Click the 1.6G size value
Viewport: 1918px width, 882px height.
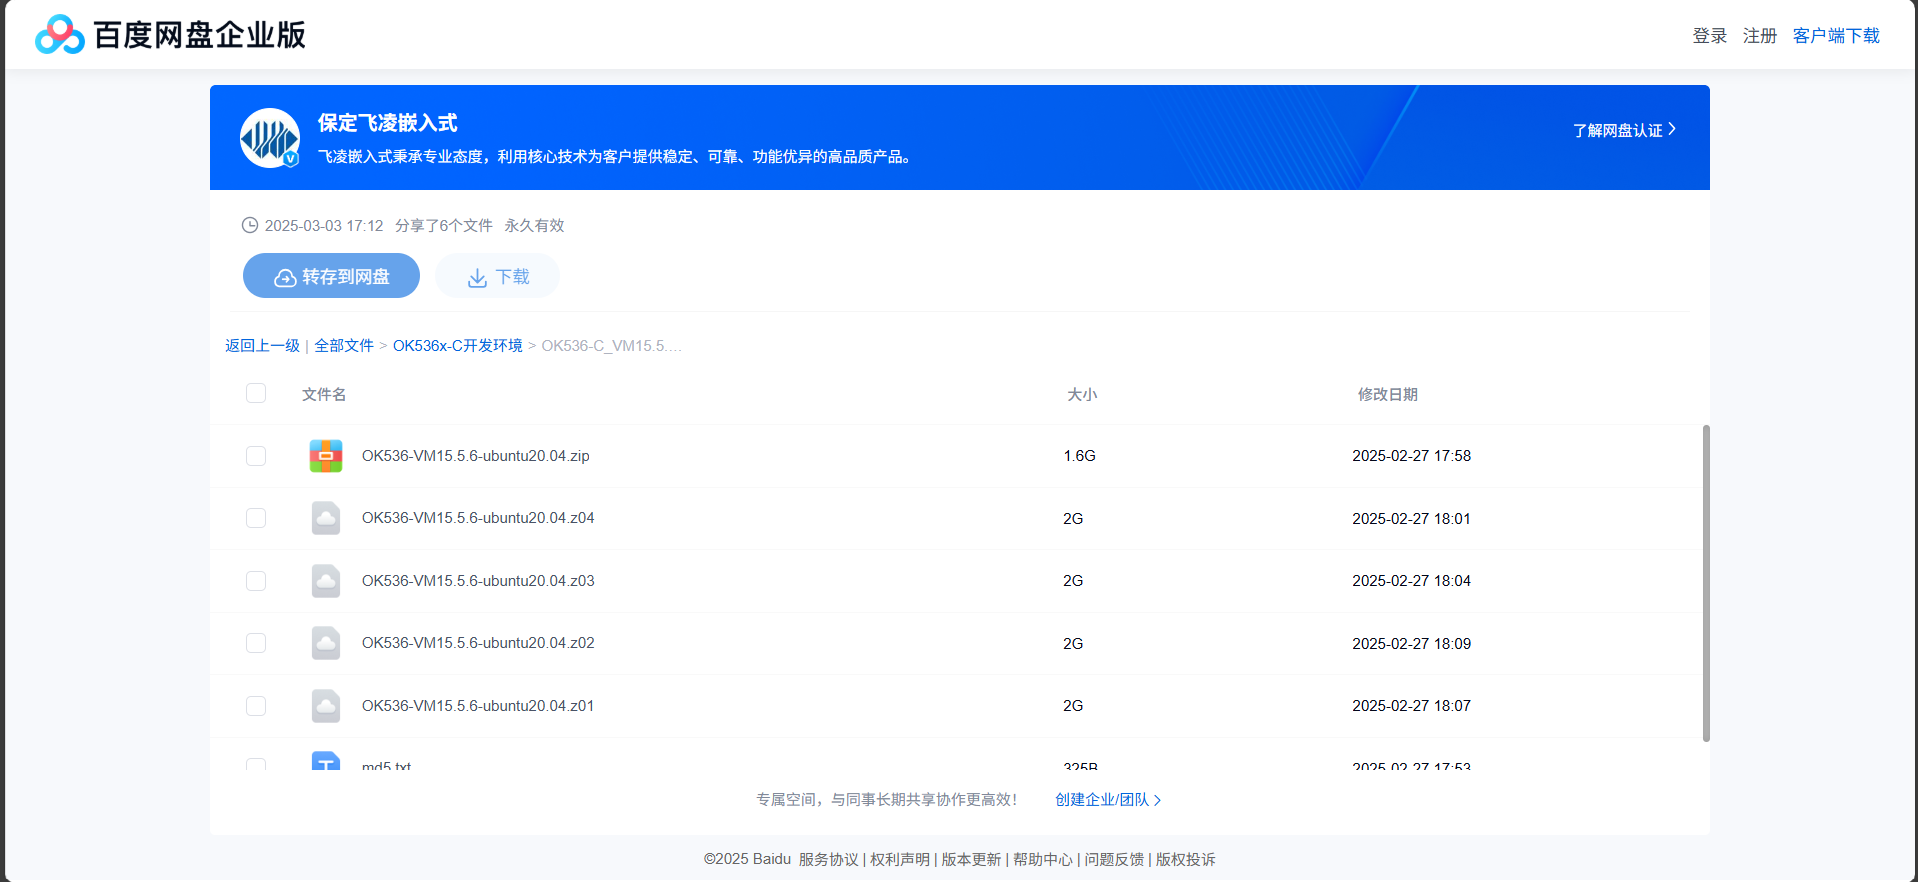(x=1079, y=456)
